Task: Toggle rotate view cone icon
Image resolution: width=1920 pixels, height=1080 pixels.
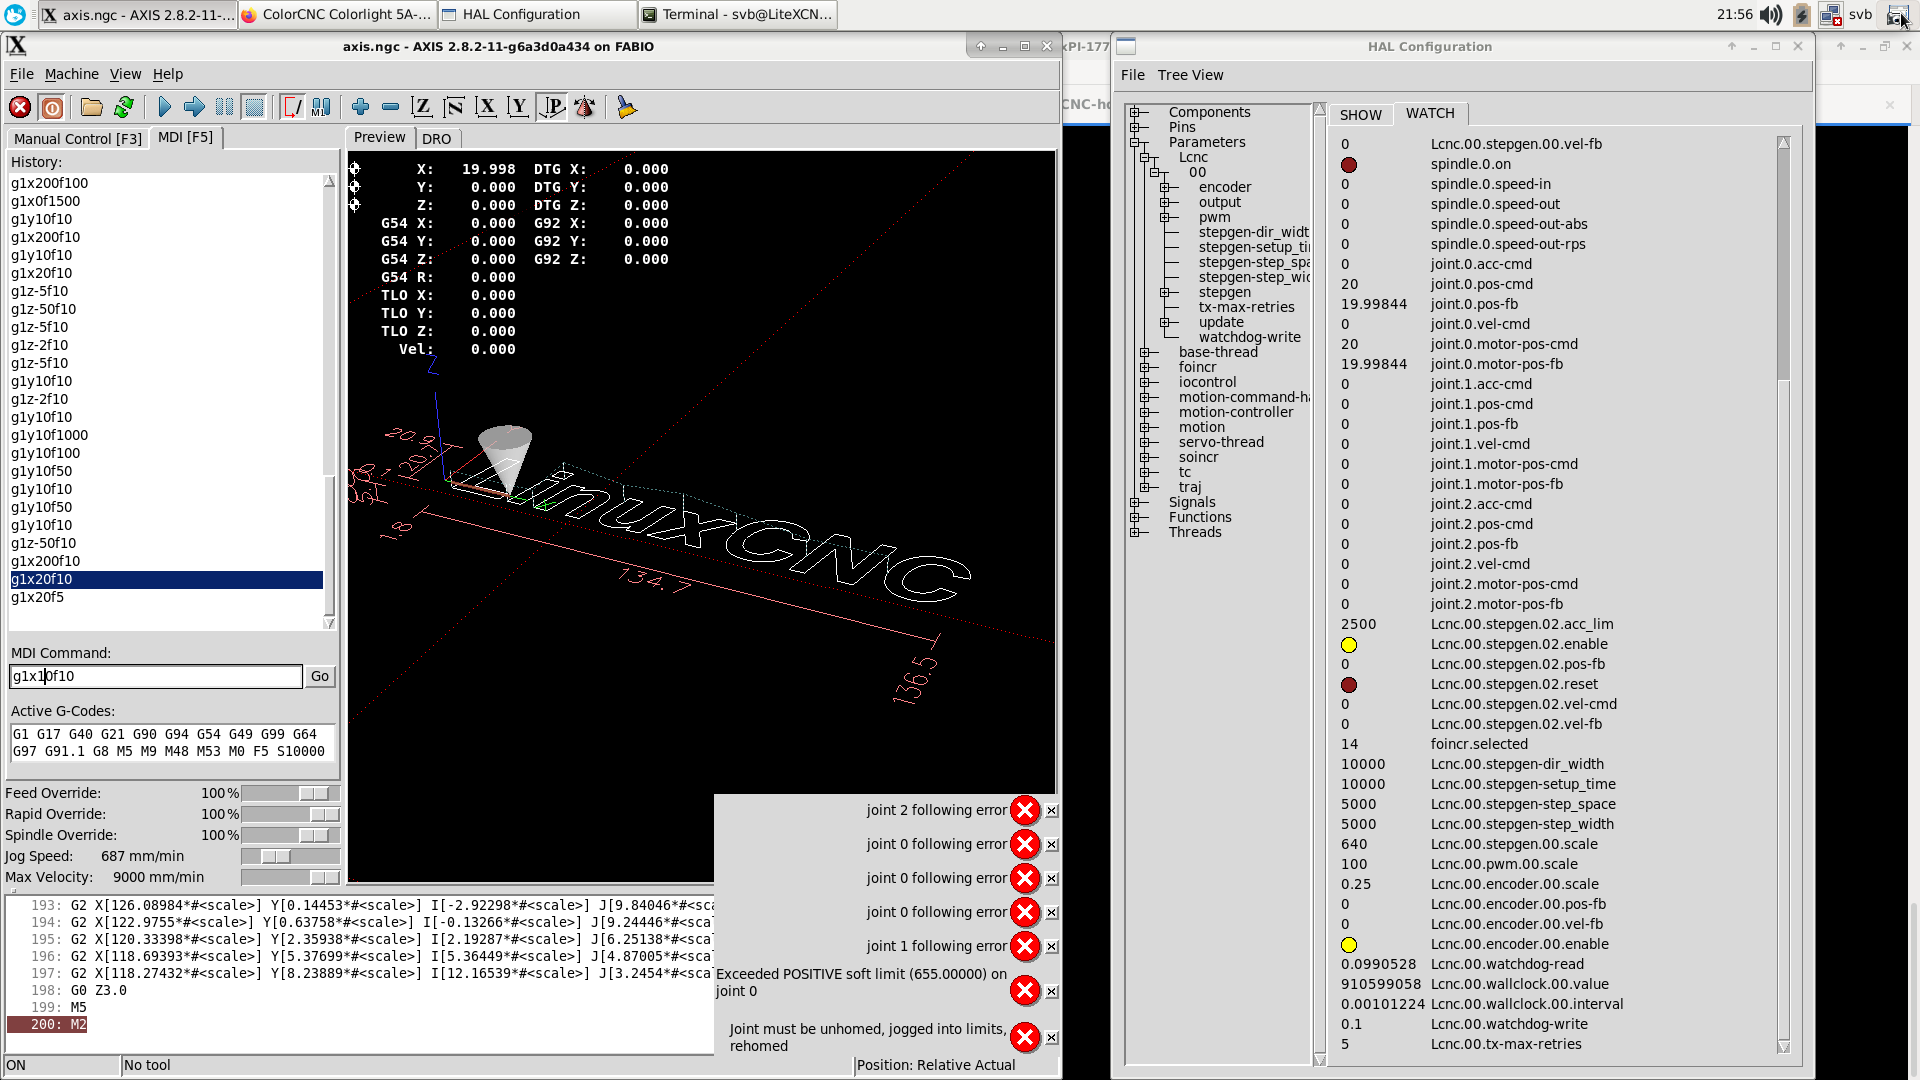Action: (585, 107)
